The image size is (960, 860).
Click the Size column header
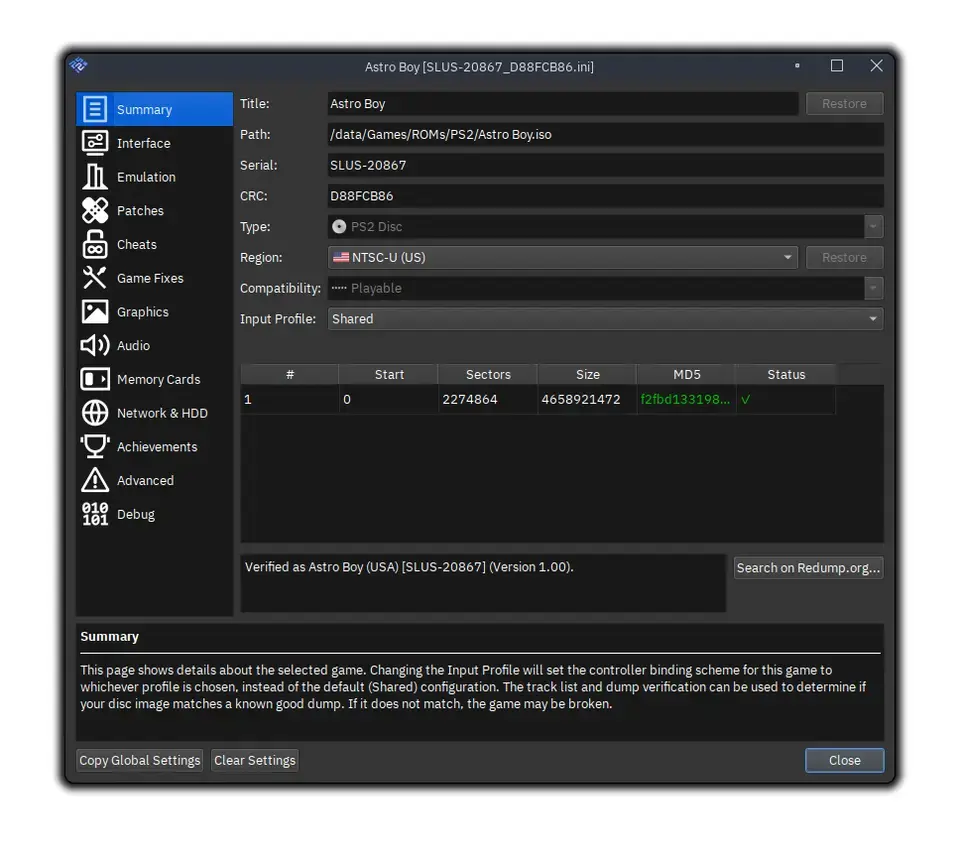tap(587, 374)
